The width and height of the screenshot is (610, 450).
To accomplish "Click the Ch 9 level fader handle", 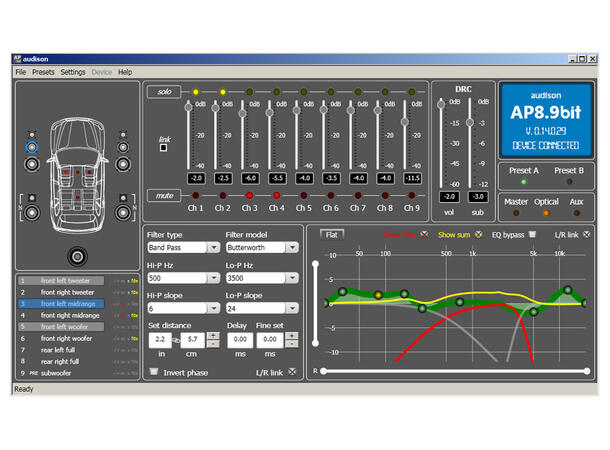I will 405,122.
